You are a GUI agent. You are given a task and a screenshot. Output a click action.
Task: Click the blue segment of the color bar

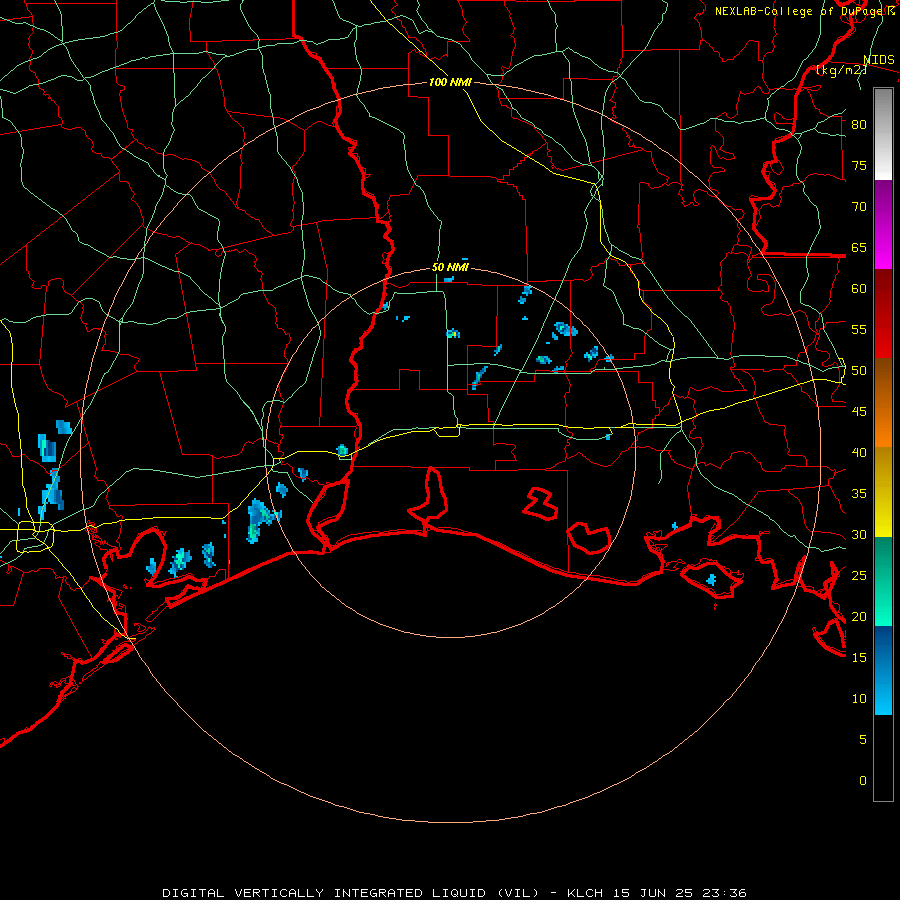click(x=883, y=670)
